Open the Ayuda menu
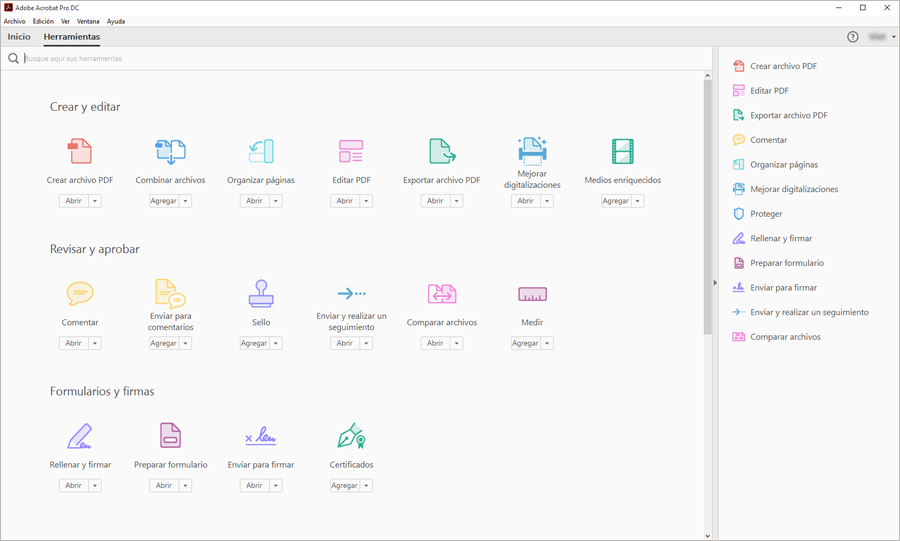 coord(116,21)
